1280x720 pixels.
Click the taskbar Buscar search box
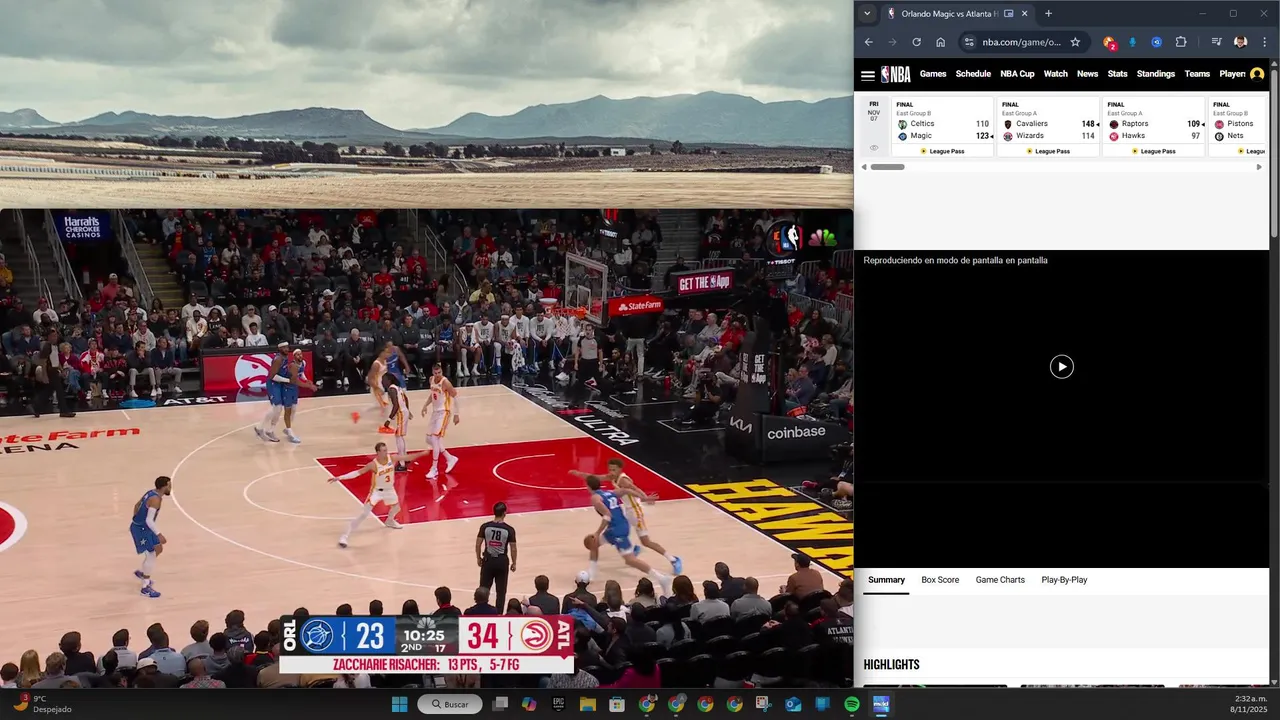(450, 704)
